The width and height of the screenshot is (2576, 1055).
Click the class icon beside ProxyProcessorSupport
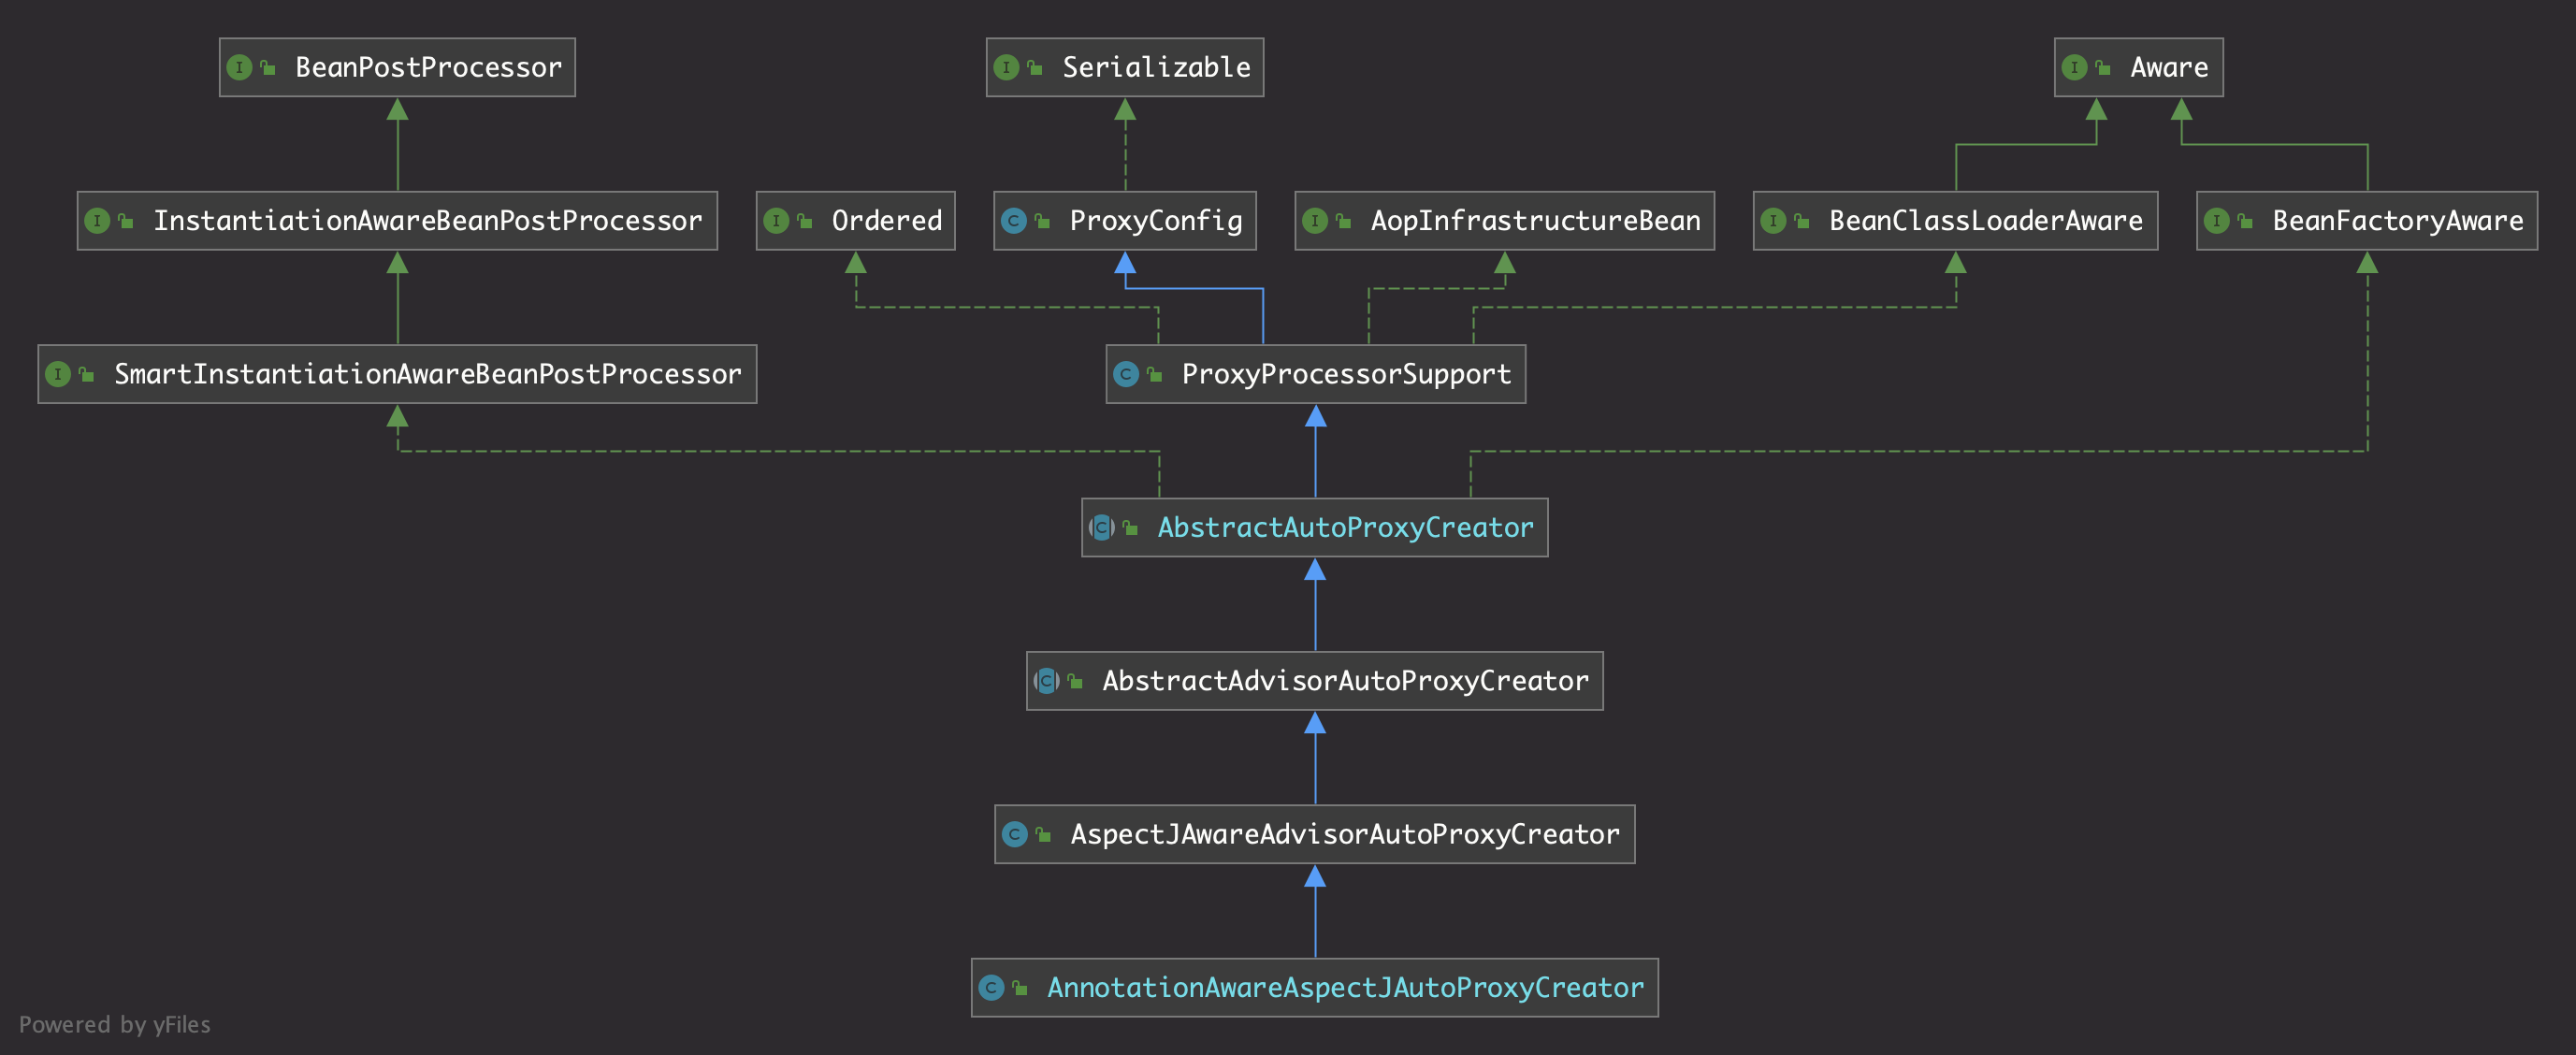(1126, 374)
